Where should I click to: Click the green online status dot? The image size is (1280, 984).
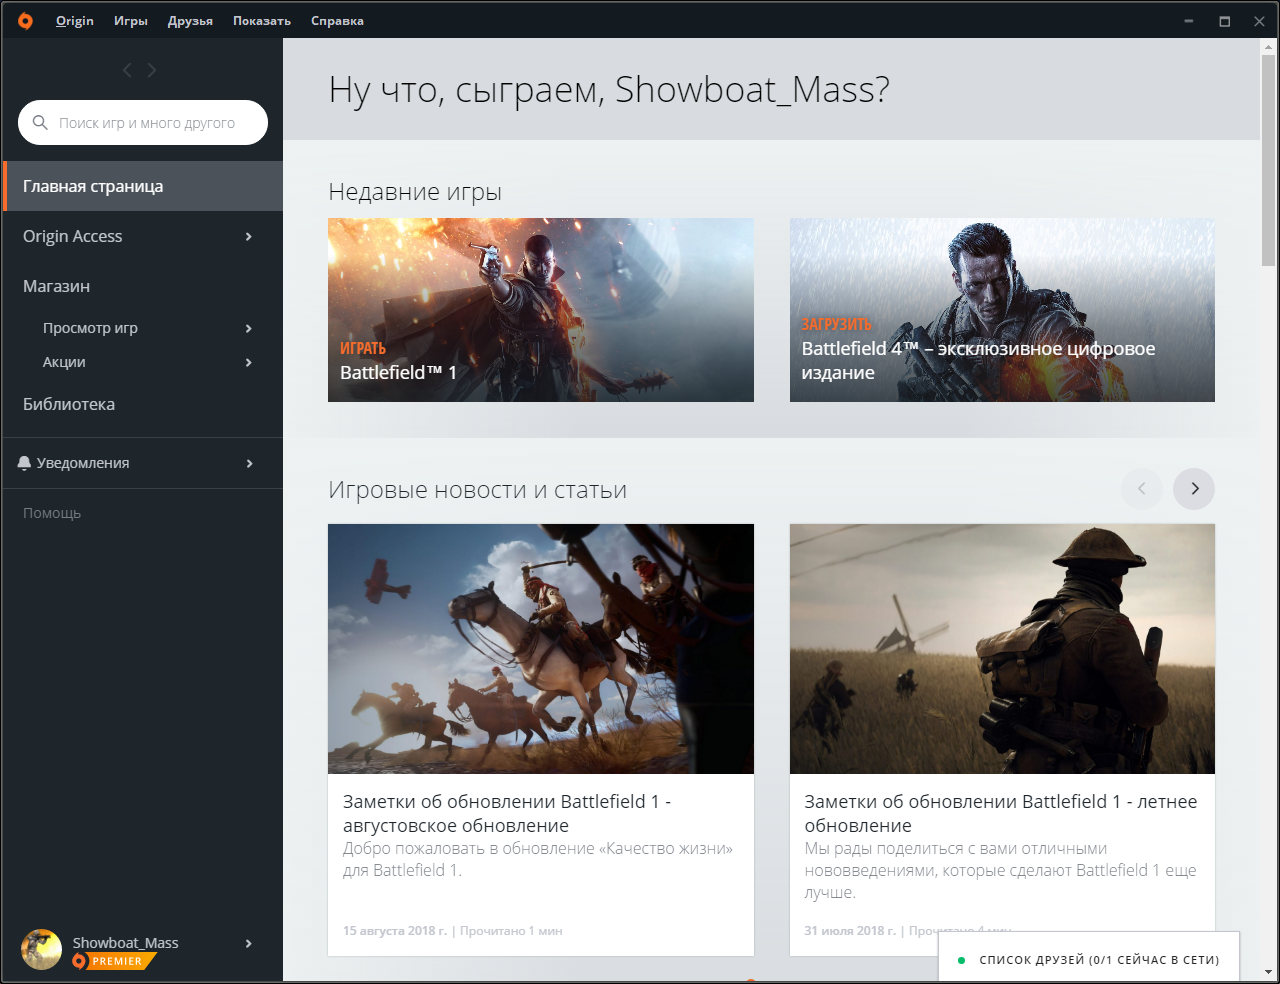(x=961, y=960)
